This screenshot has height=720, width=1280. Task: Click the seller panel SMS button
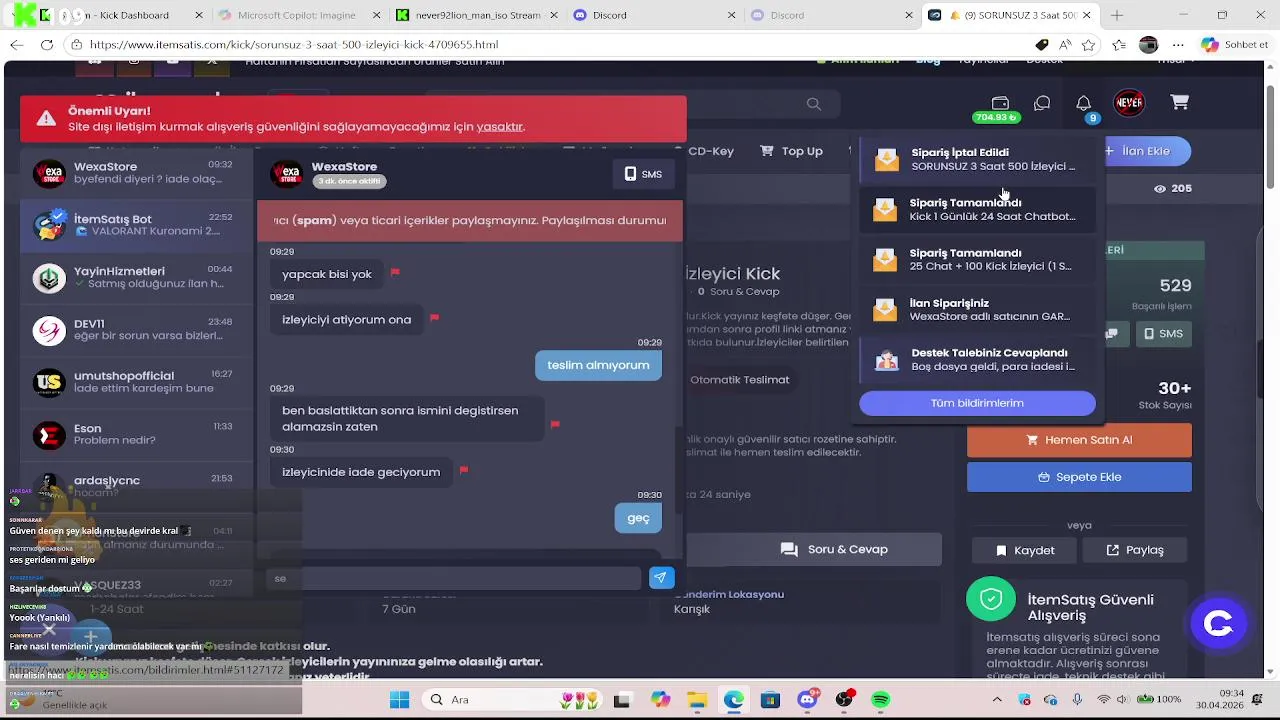(x=1163, y=334)
